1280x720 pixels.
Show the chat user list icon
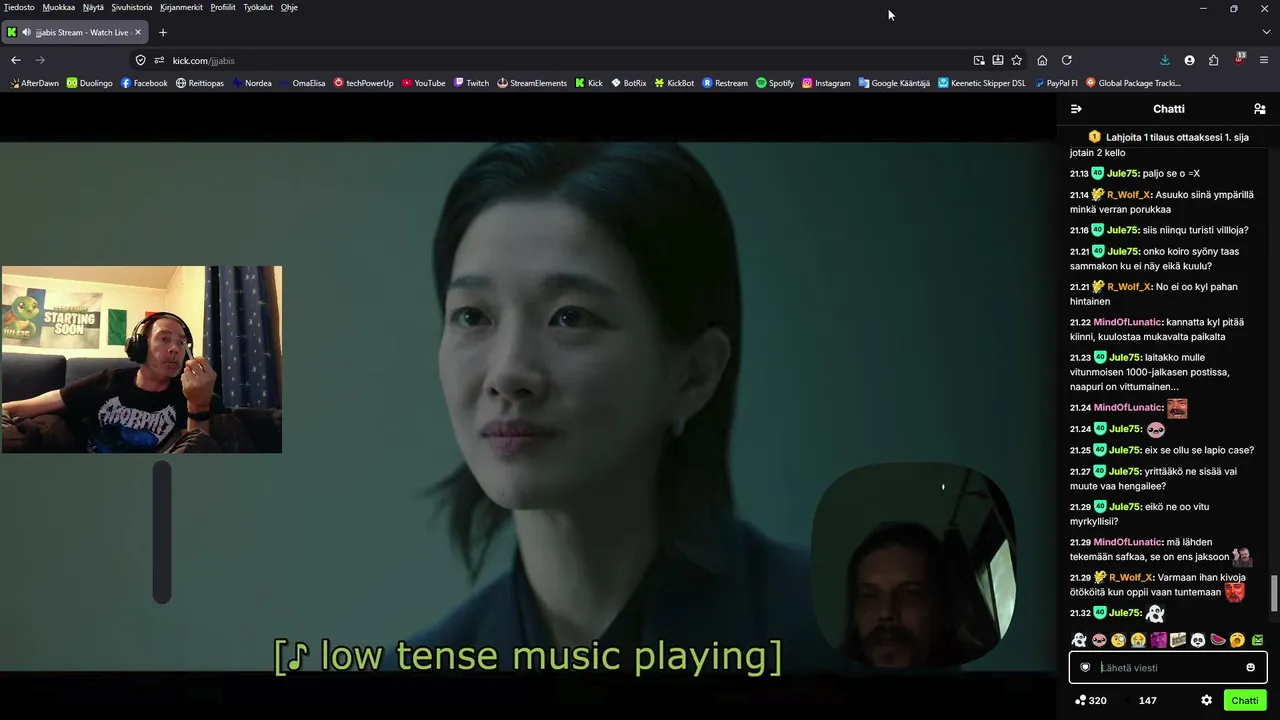1260,109
